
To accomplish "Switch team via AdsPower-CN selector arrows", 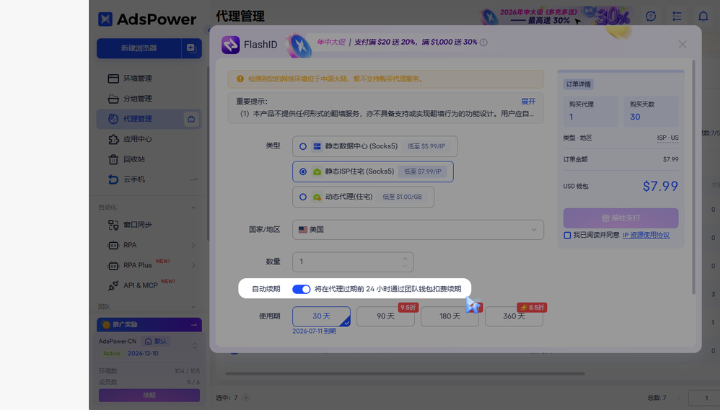I will (194, 346).
